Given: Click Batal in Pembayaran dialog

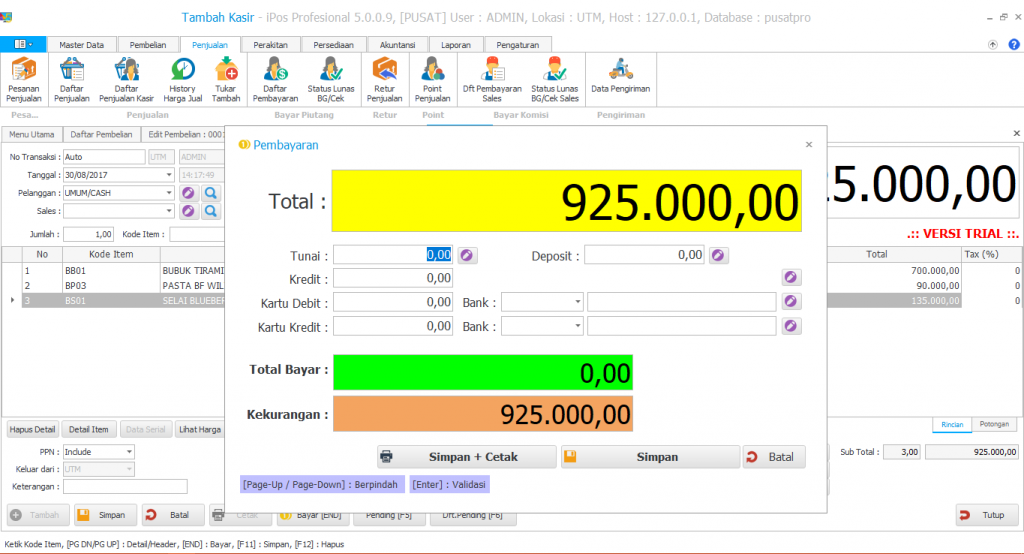Looking at the screenshot, I should coord(774,457).
